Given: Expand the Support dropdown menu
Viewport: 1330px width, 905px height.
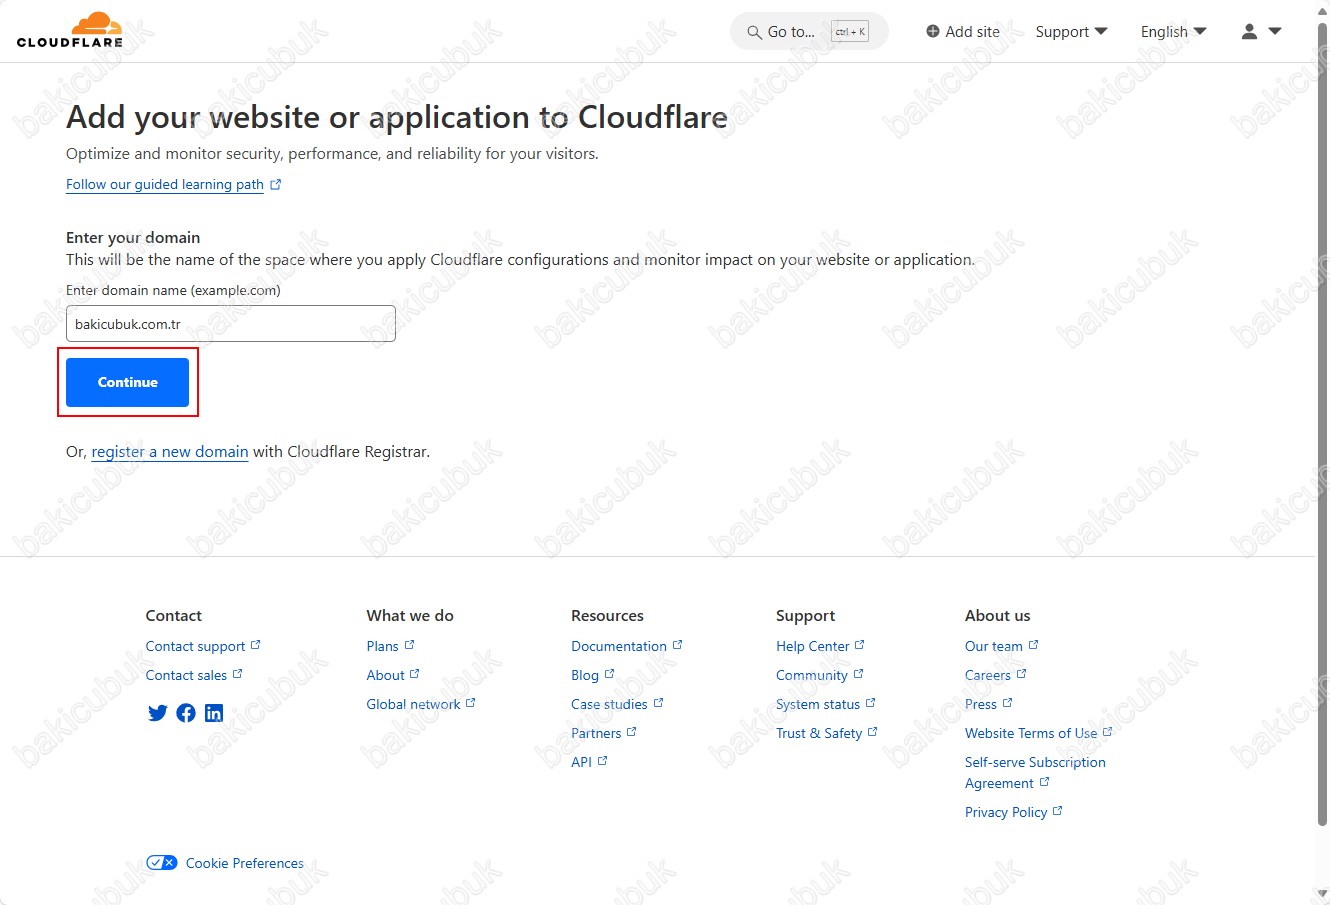Looking at the screenshot, I should click(1071, 31).
